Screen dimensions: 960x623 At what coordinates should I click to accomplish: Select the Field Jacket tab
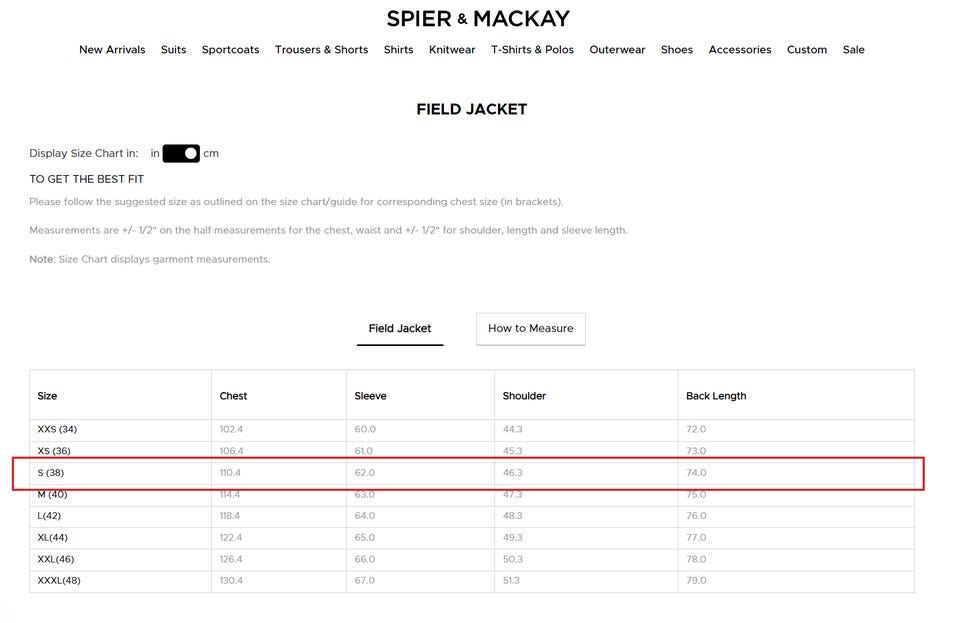[400, 329]
